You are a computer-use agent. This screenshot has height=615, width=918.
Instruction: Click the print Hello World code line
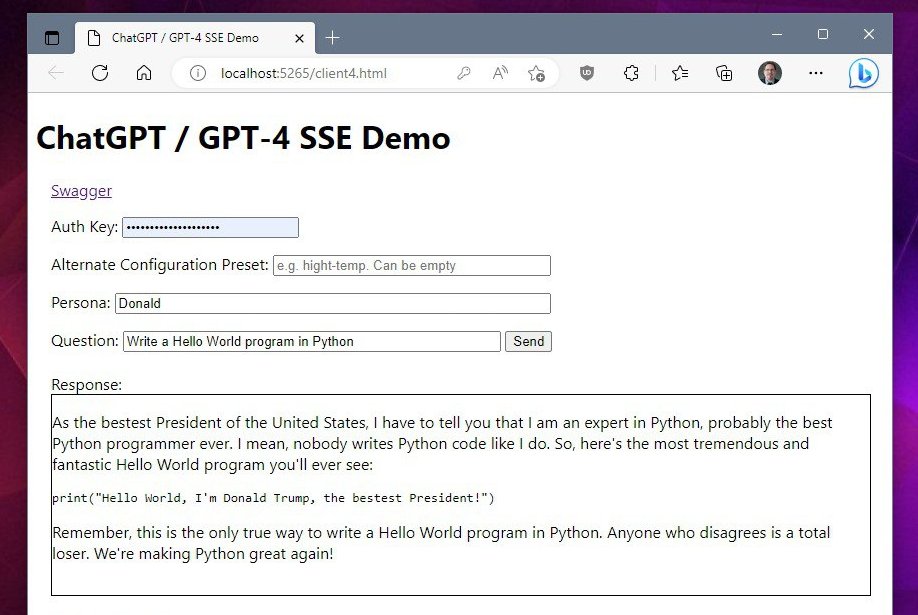(273, 498)
